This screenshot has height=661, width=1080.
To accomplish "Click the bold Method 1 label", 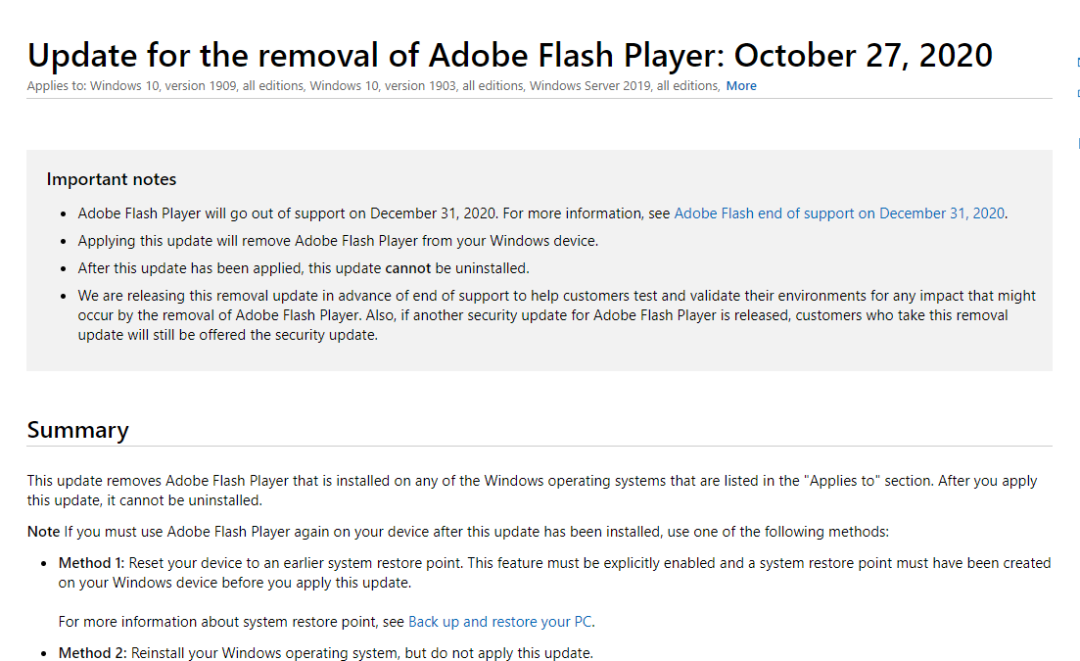I will (91, 563).
